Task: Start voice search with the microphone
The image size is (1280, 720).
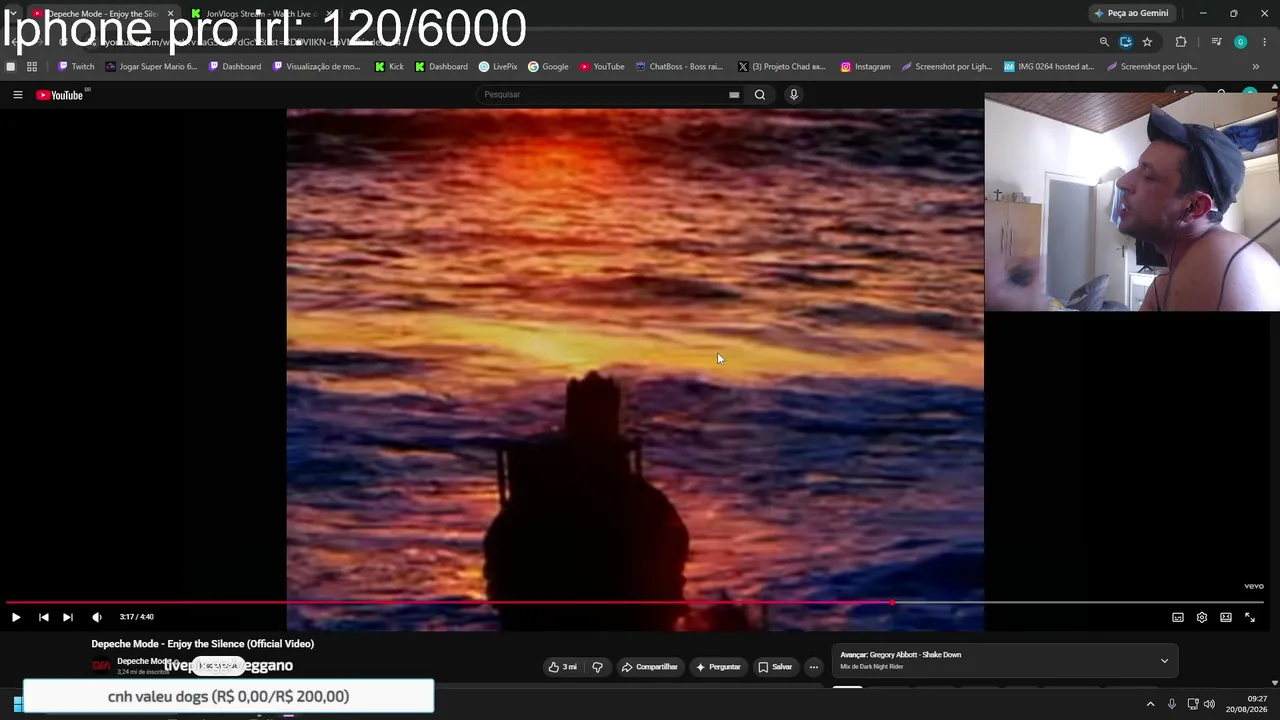Action: point(794,95)
